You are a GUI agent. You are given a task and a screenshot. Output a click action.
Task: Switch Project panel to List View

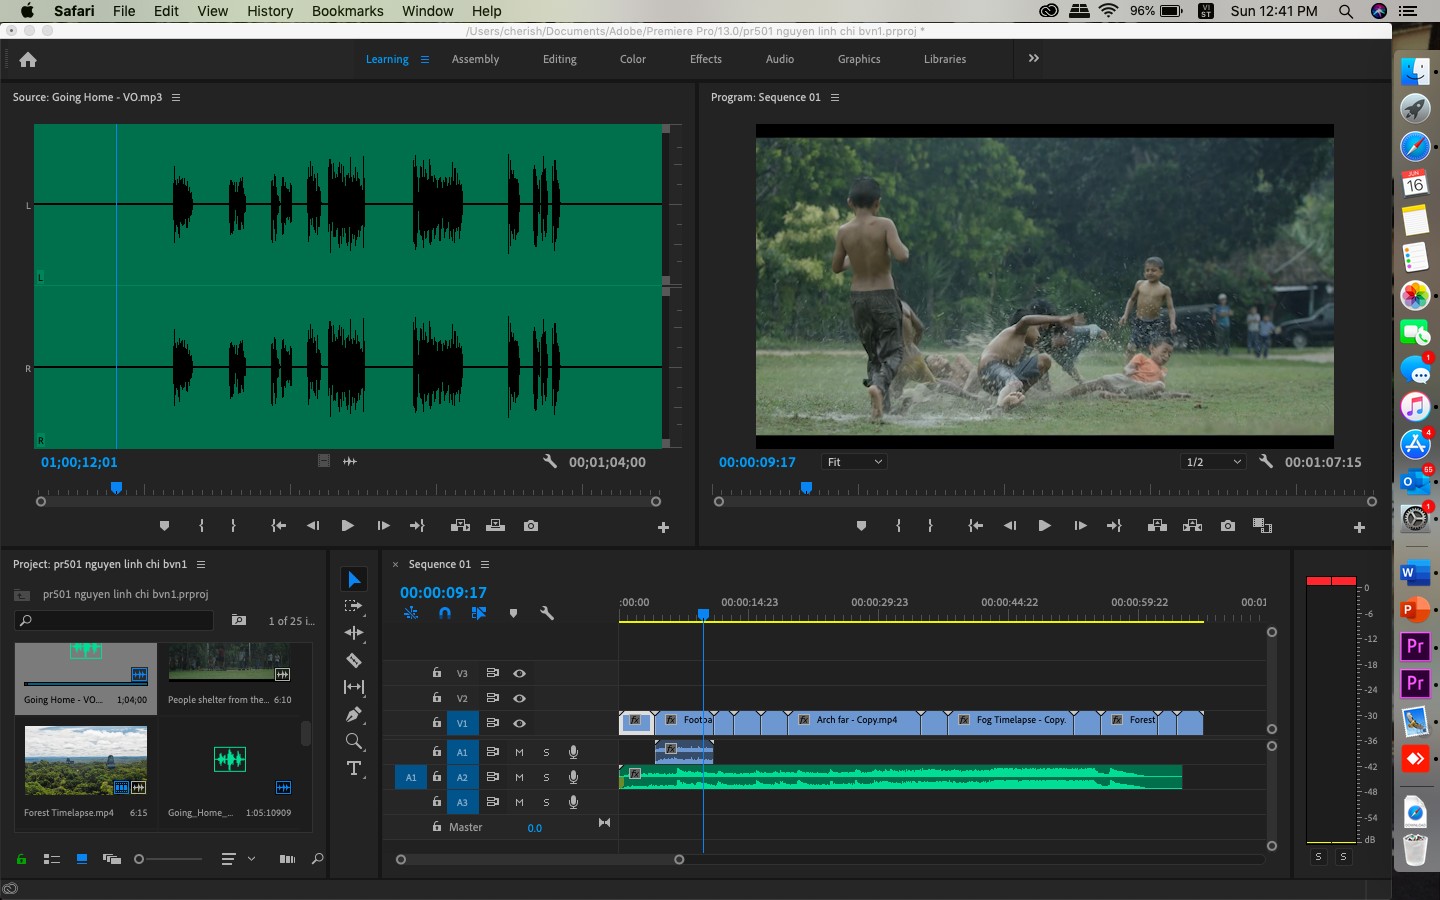(x=52, y=859)
